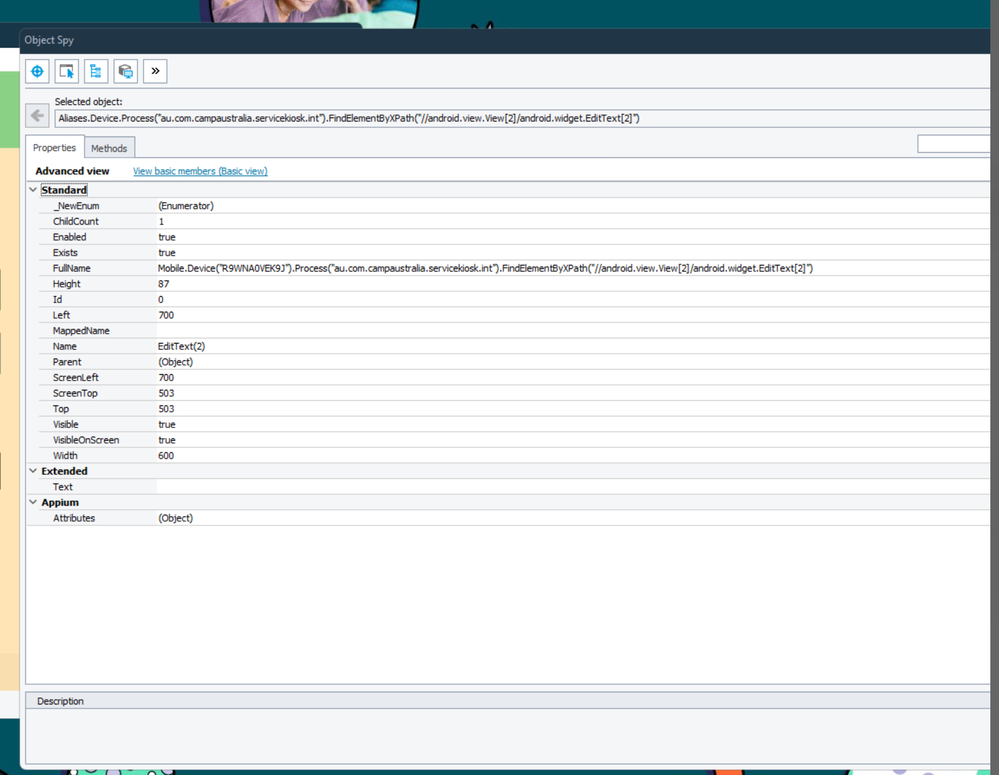Screen dimensions: 999x775
Task: Select the MappedName property row
Action: [x=81, y=330]
